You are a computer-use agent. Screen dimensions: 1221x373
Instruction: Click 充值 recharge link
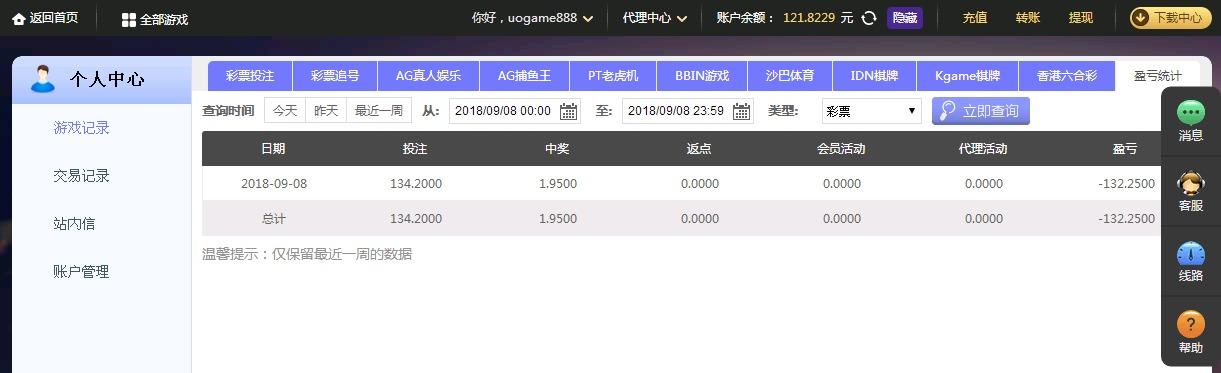(975, 18)
